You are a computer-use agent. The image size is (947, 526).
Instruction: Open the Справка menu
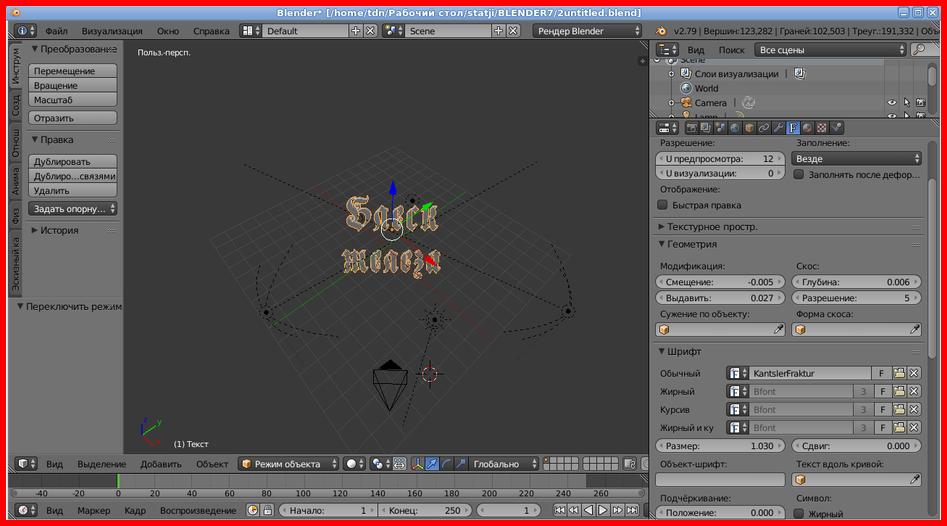coord(211,31)
